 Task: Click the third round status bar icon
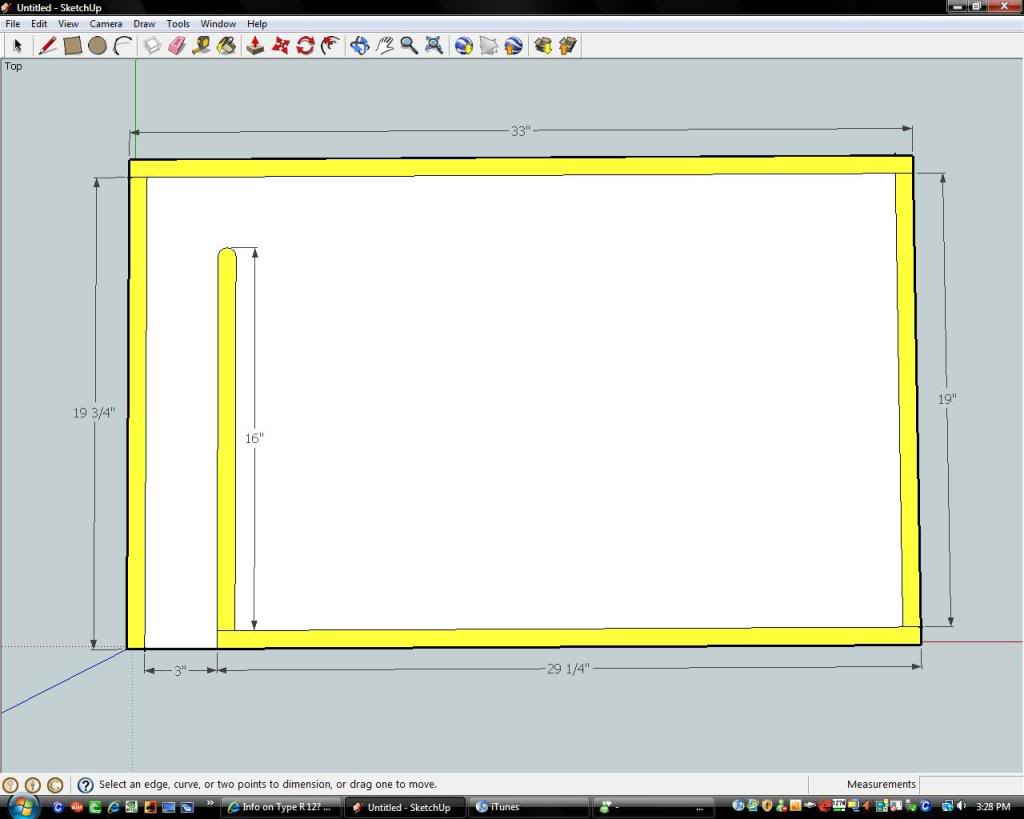[55, 784]
